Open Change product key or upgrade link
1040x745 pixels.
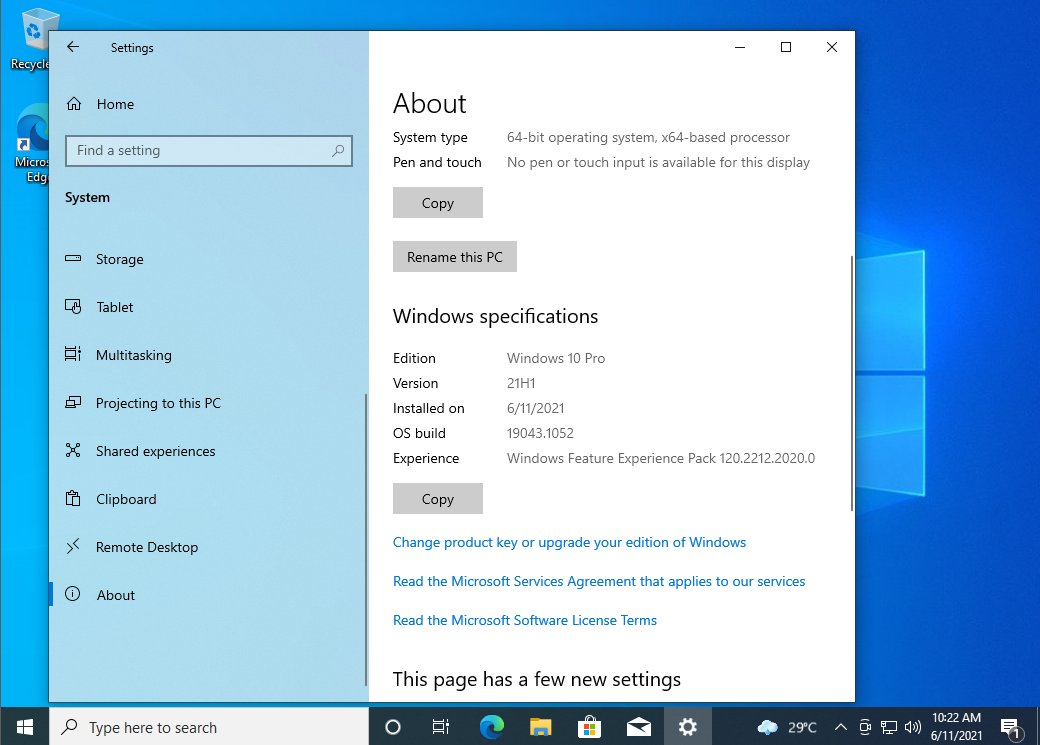(x=569, y=542)
